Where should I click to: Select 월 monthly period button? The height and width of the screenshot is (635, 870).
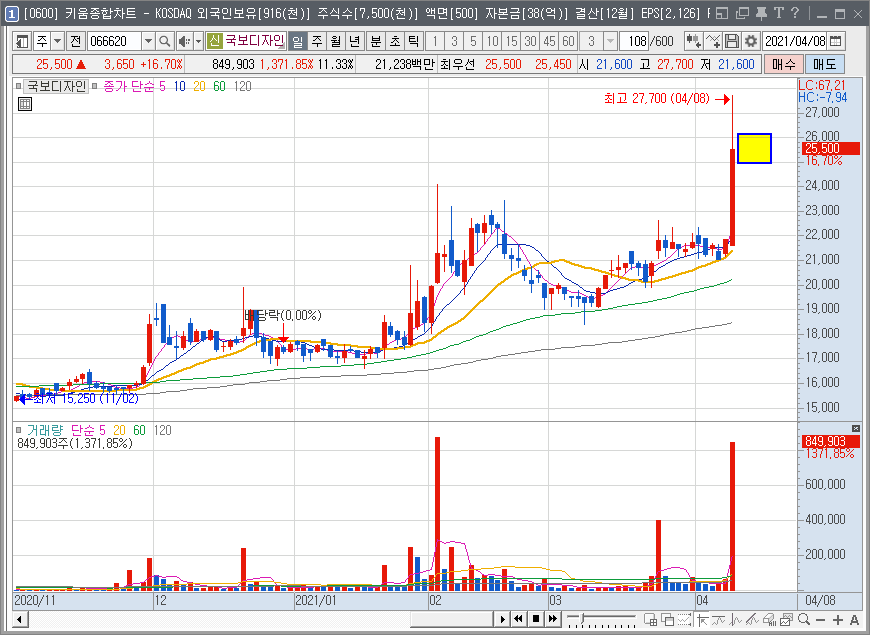pos(336,41)
